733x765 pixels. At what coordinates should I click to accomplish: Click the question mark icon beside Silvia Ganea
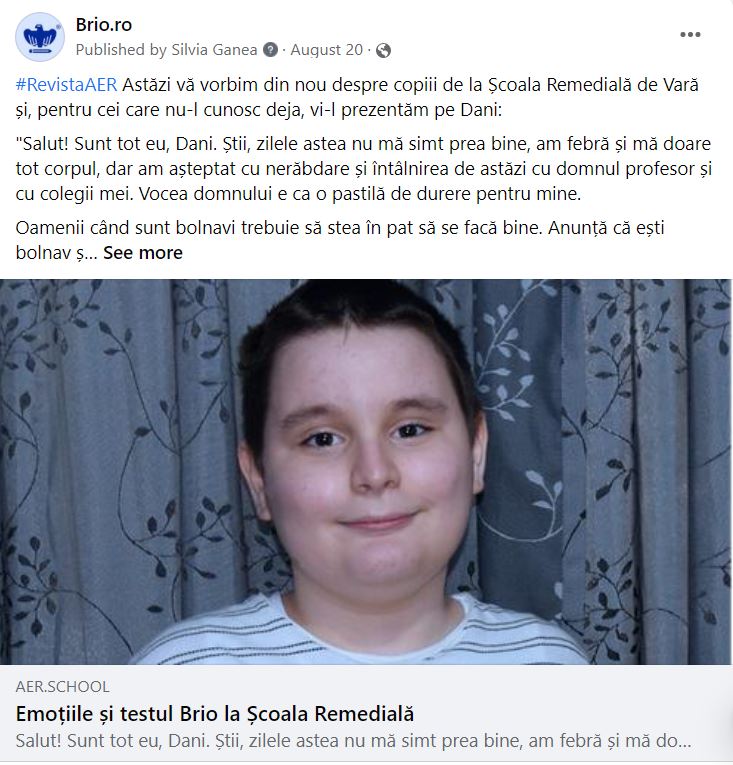(270, 50)
